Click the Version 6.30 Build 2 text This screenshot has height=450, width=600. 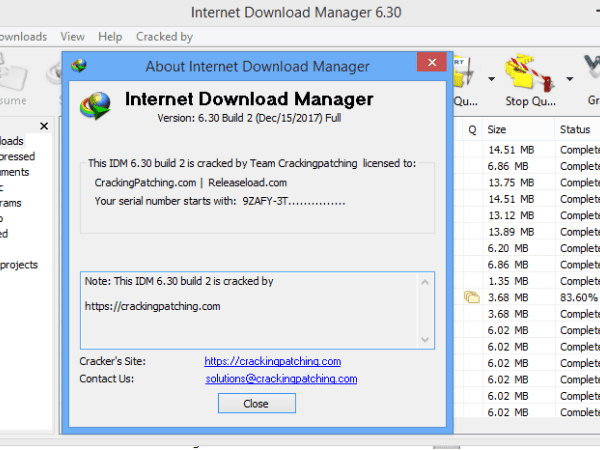tap(249, 118)
